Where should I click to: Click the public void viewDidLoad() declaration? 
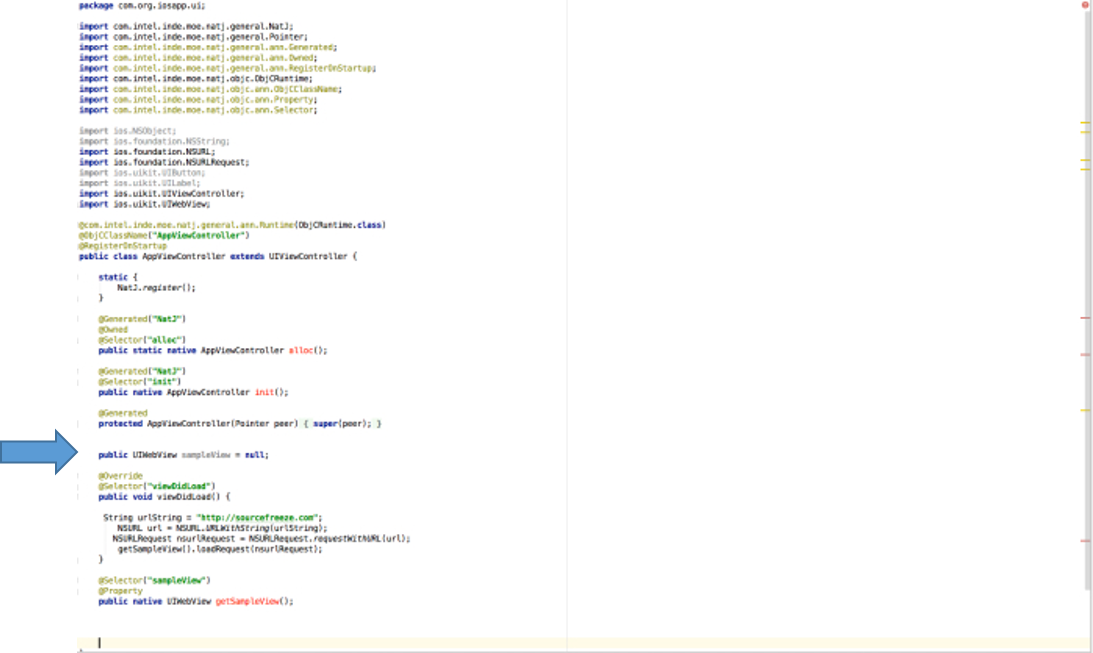pyautogui.click(x=164, y=497)
